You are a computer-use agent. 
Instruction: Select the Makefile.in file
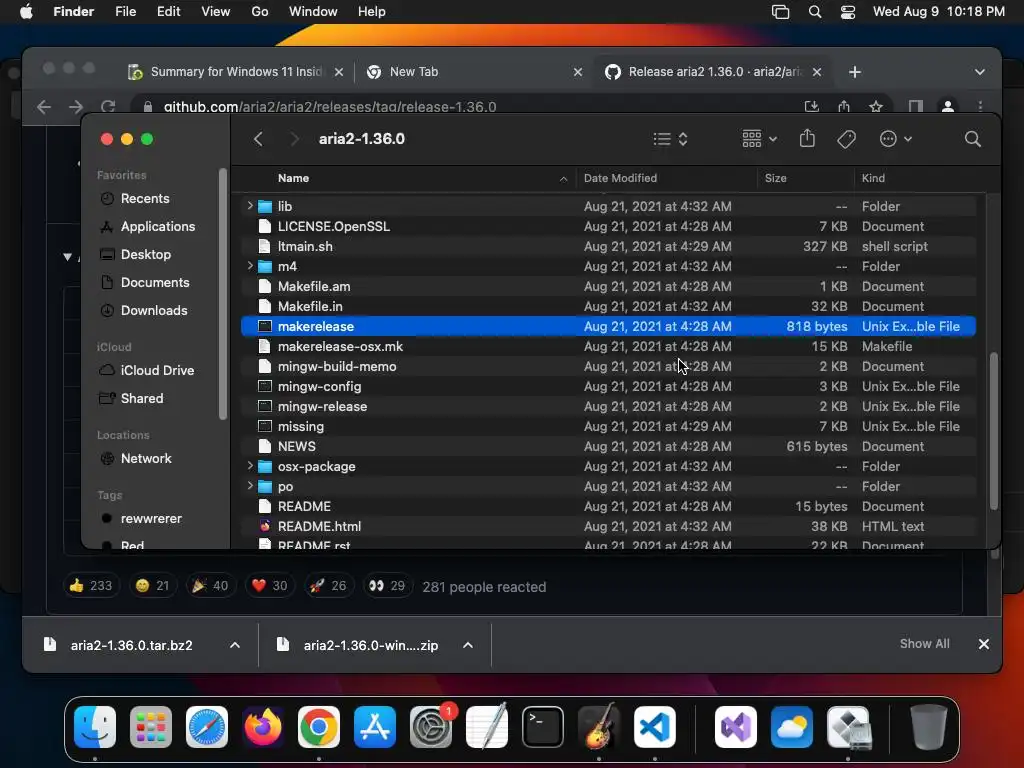(608, 306)
